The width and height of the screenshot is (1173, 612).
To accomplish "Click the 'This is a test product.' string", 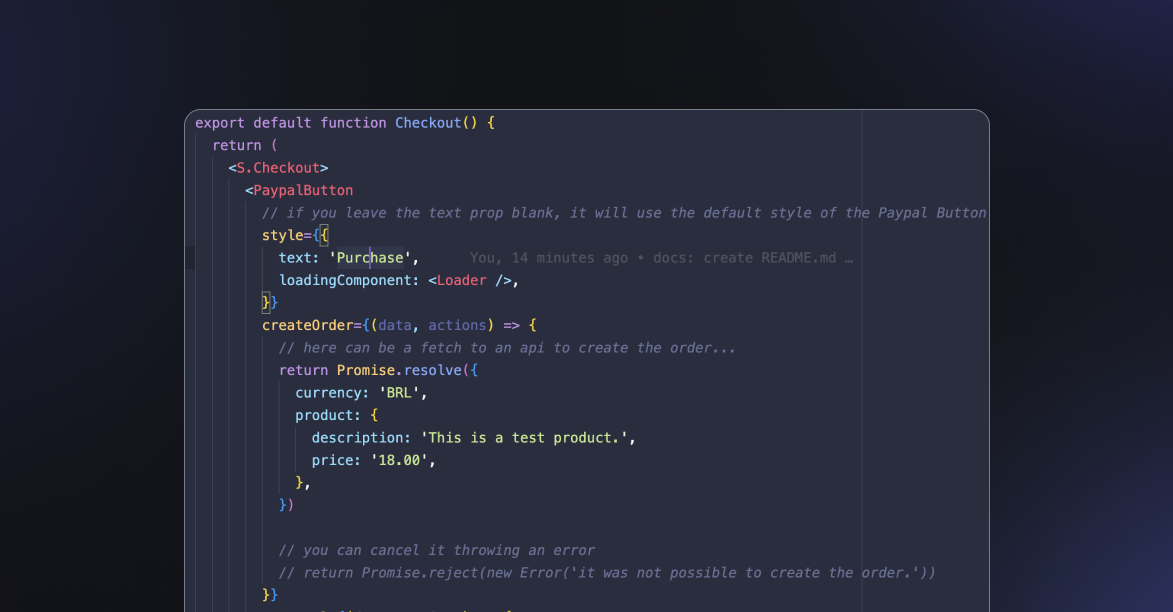I will coord(528,438).
